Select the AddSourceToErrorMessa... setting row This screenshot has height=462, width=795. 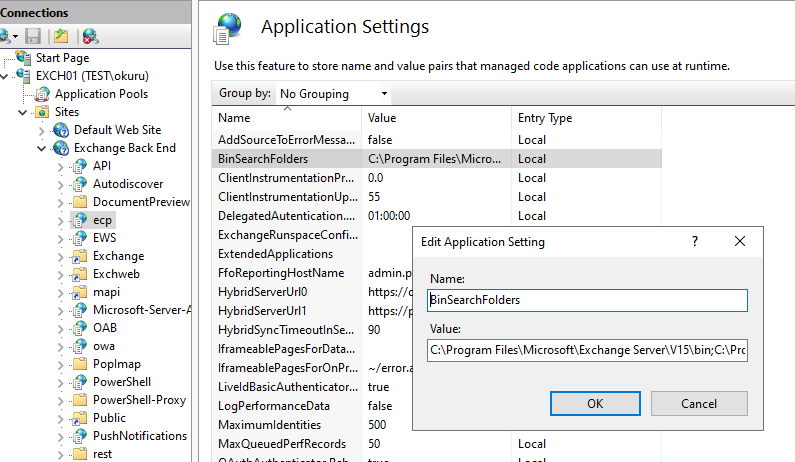(437, 139)
